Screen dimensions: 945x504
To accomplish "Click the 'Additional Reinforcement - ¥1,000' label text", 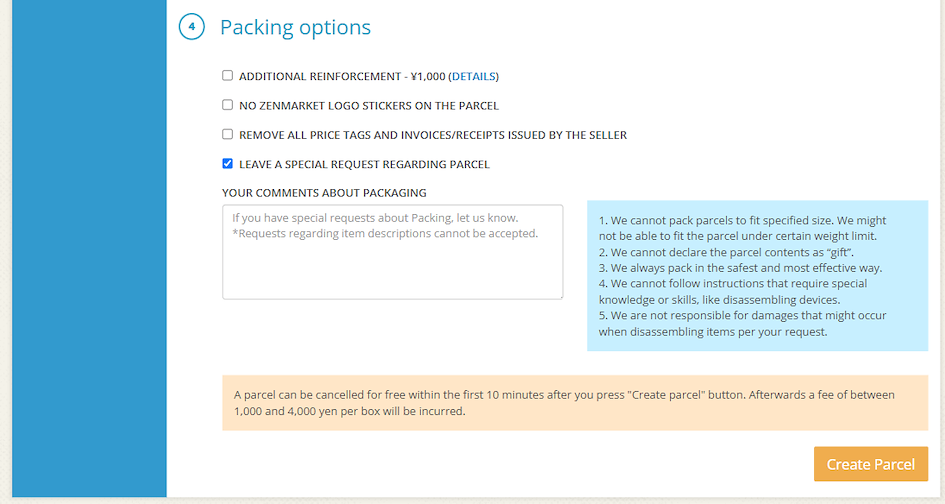I will (x=342, y=77).
